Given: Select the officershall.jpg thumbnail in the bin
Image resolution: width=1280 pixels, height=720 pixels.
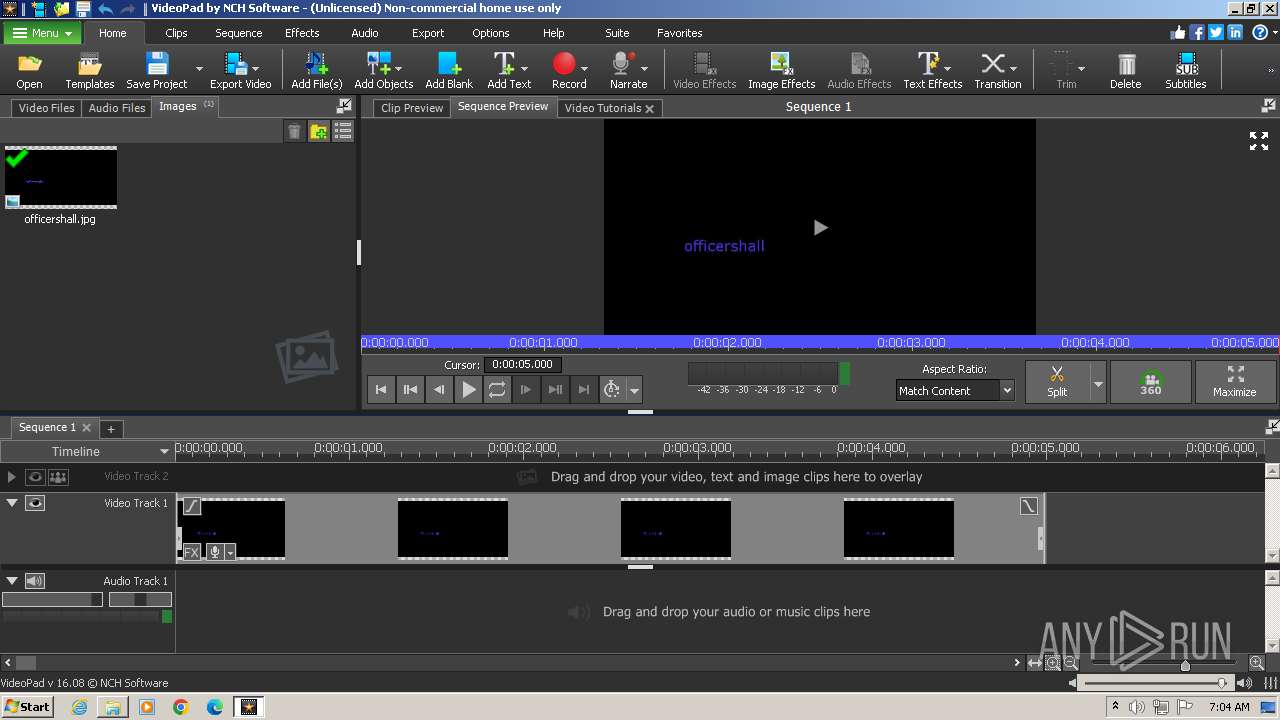Looking at the screenshot, I should coord(61,178).
